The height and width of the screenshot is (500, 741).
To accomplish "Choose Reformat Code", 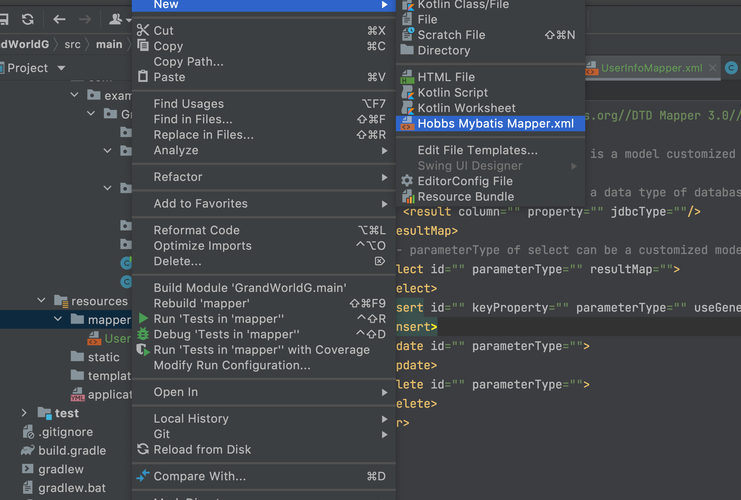I will [x=264, y=230].
